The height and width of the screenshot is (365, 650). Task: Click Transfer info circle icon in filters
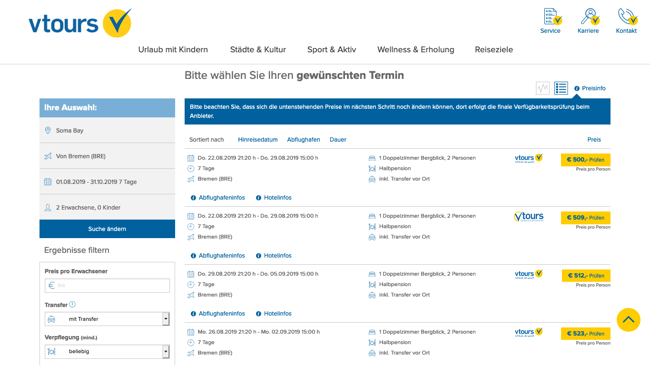[73, 304]
